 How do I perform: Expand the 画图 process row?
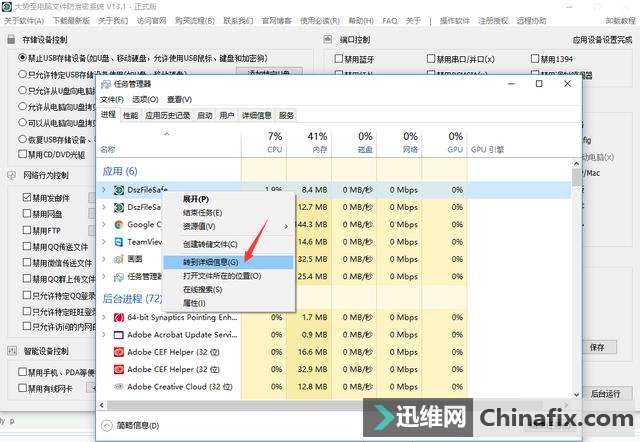104,259
